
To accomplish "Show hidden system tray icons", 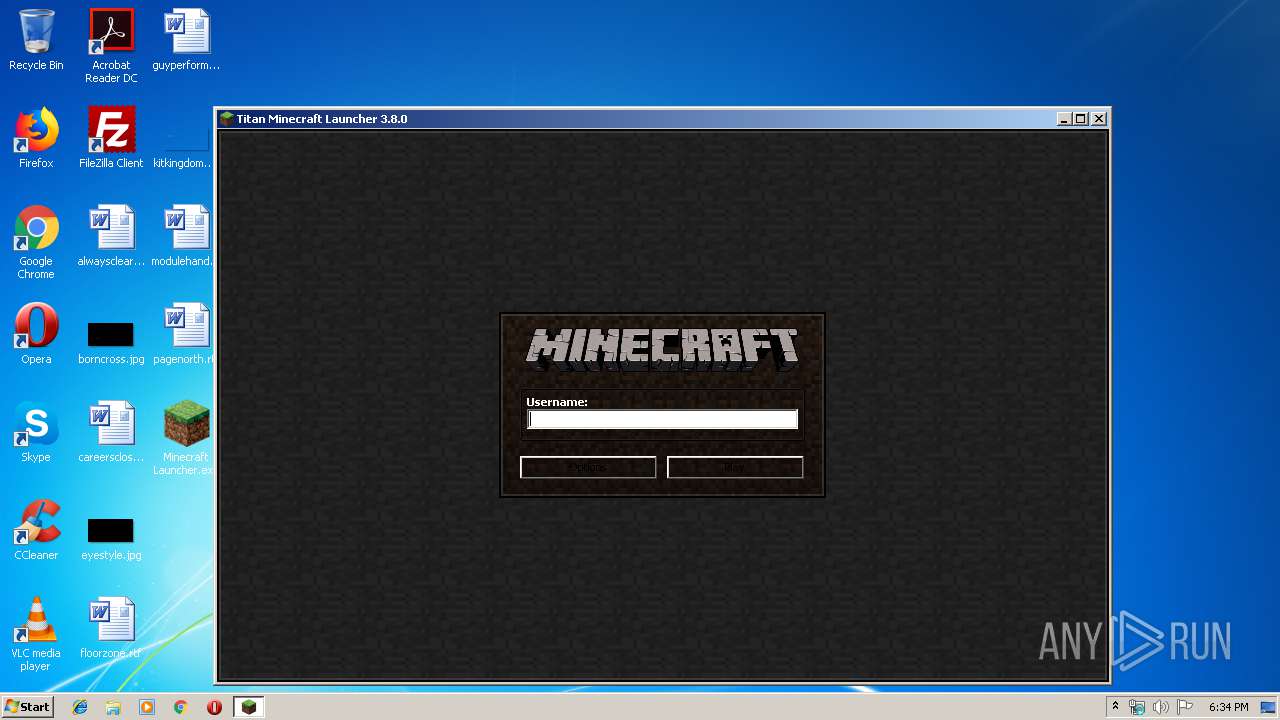I will [x=1115, y=707].
